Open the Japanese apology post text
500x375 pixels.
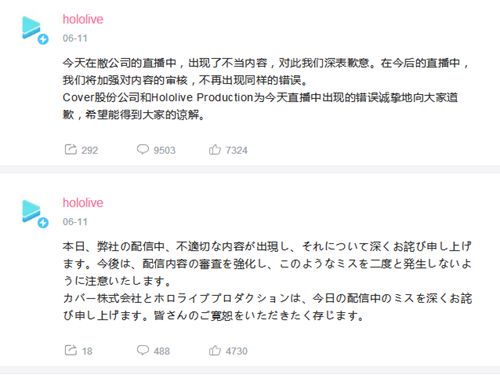coord(267,281)
